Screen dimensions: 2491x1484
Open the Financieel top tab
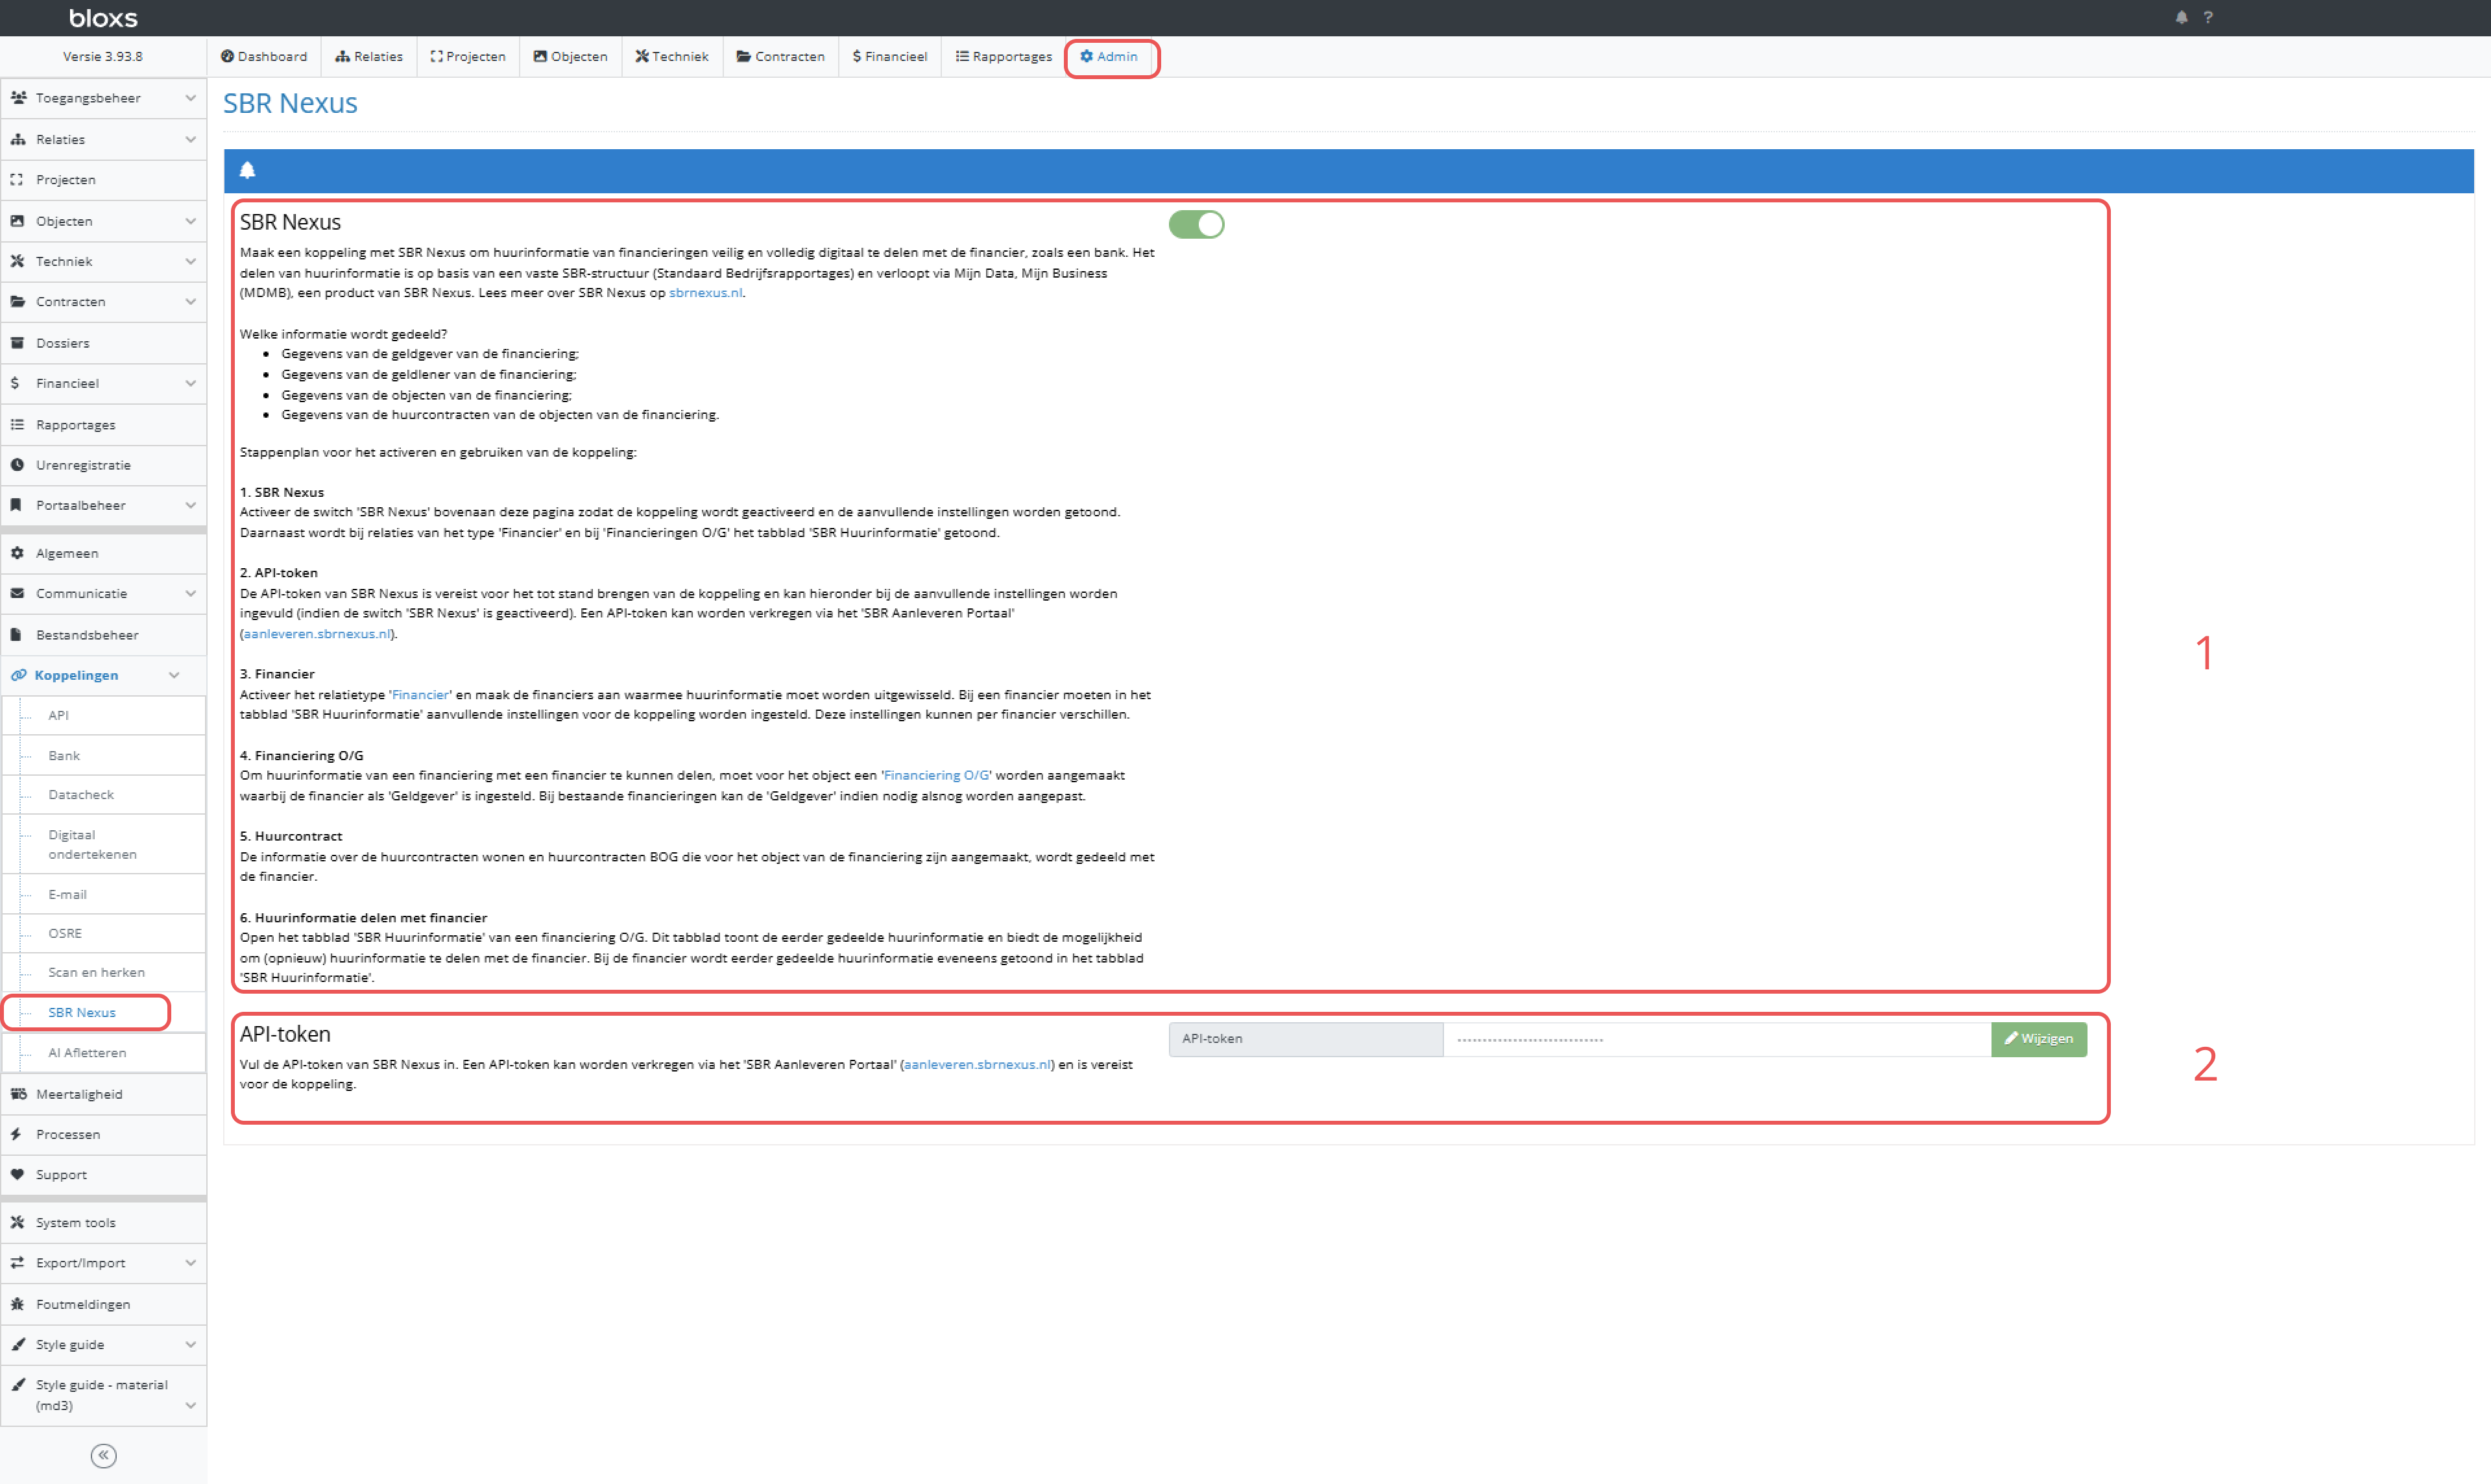889,57
